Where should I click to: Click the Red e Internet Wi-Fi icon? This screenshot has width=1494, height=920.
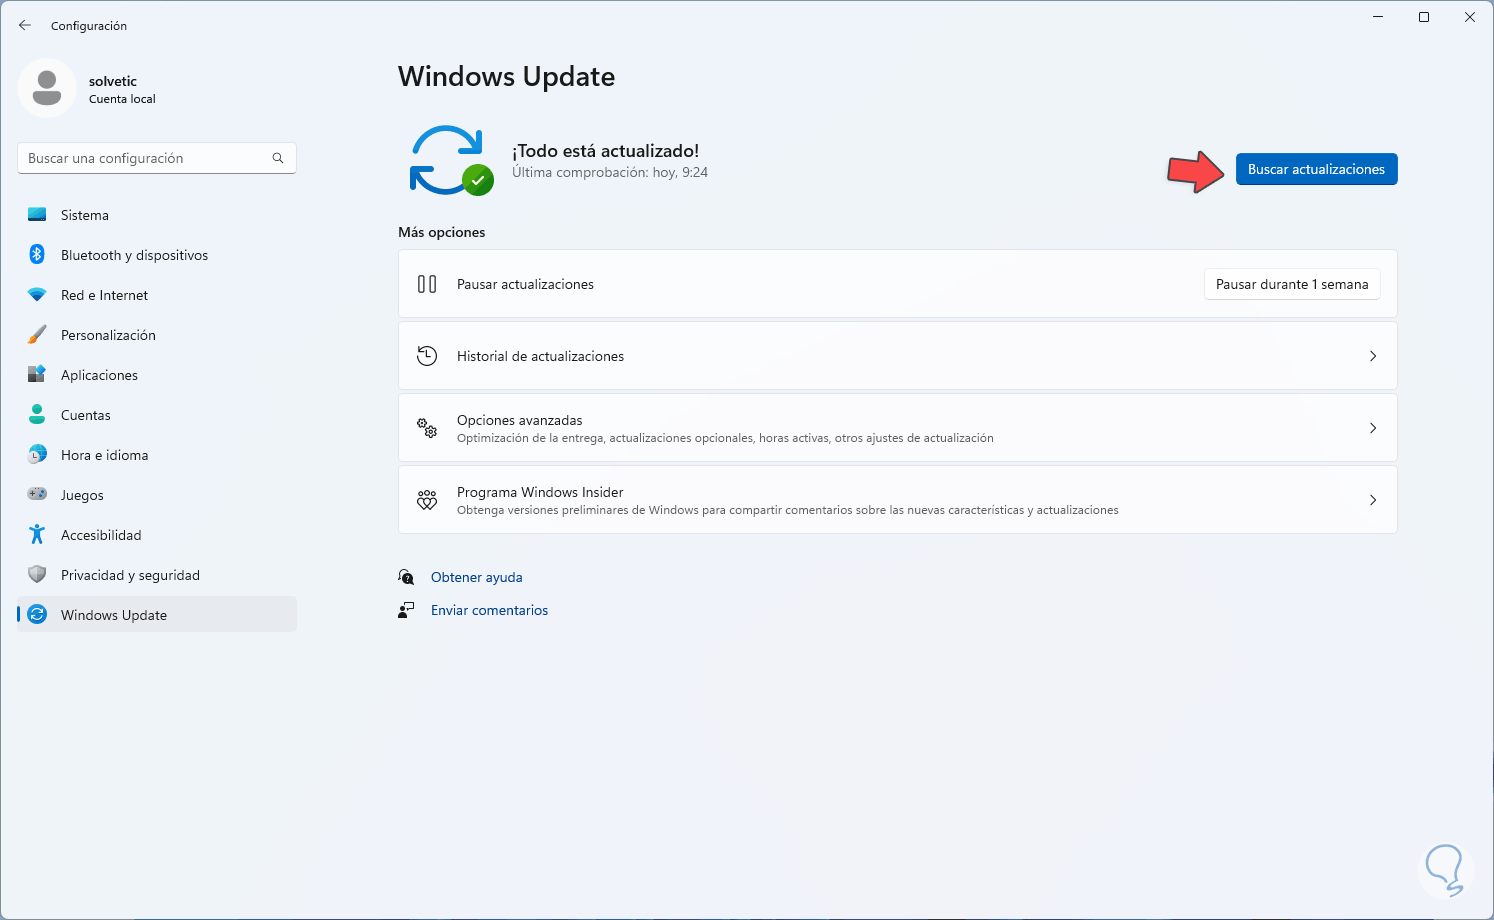point(37,295)
